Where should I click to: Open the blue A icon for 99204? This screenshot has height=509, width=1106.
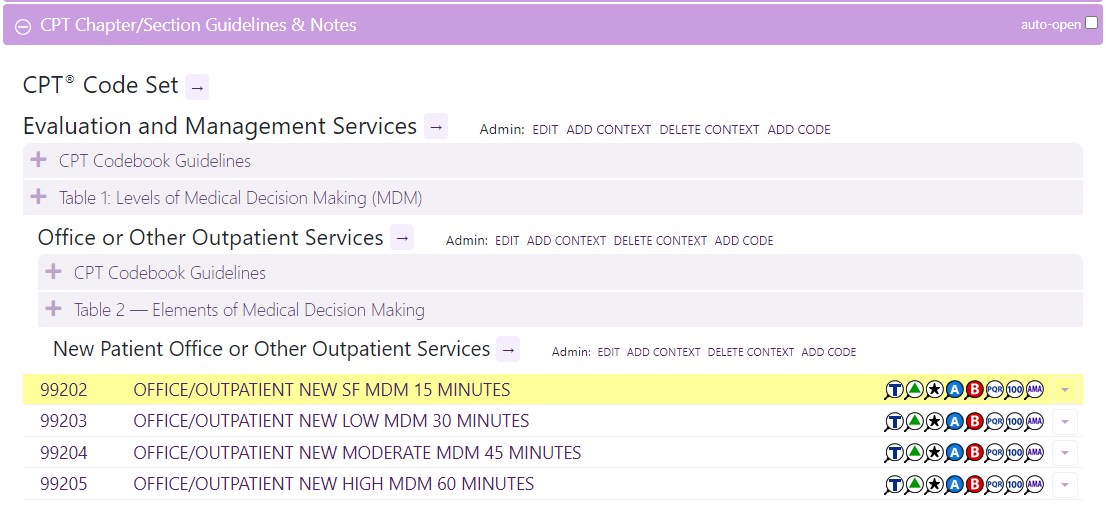(954, 452)
